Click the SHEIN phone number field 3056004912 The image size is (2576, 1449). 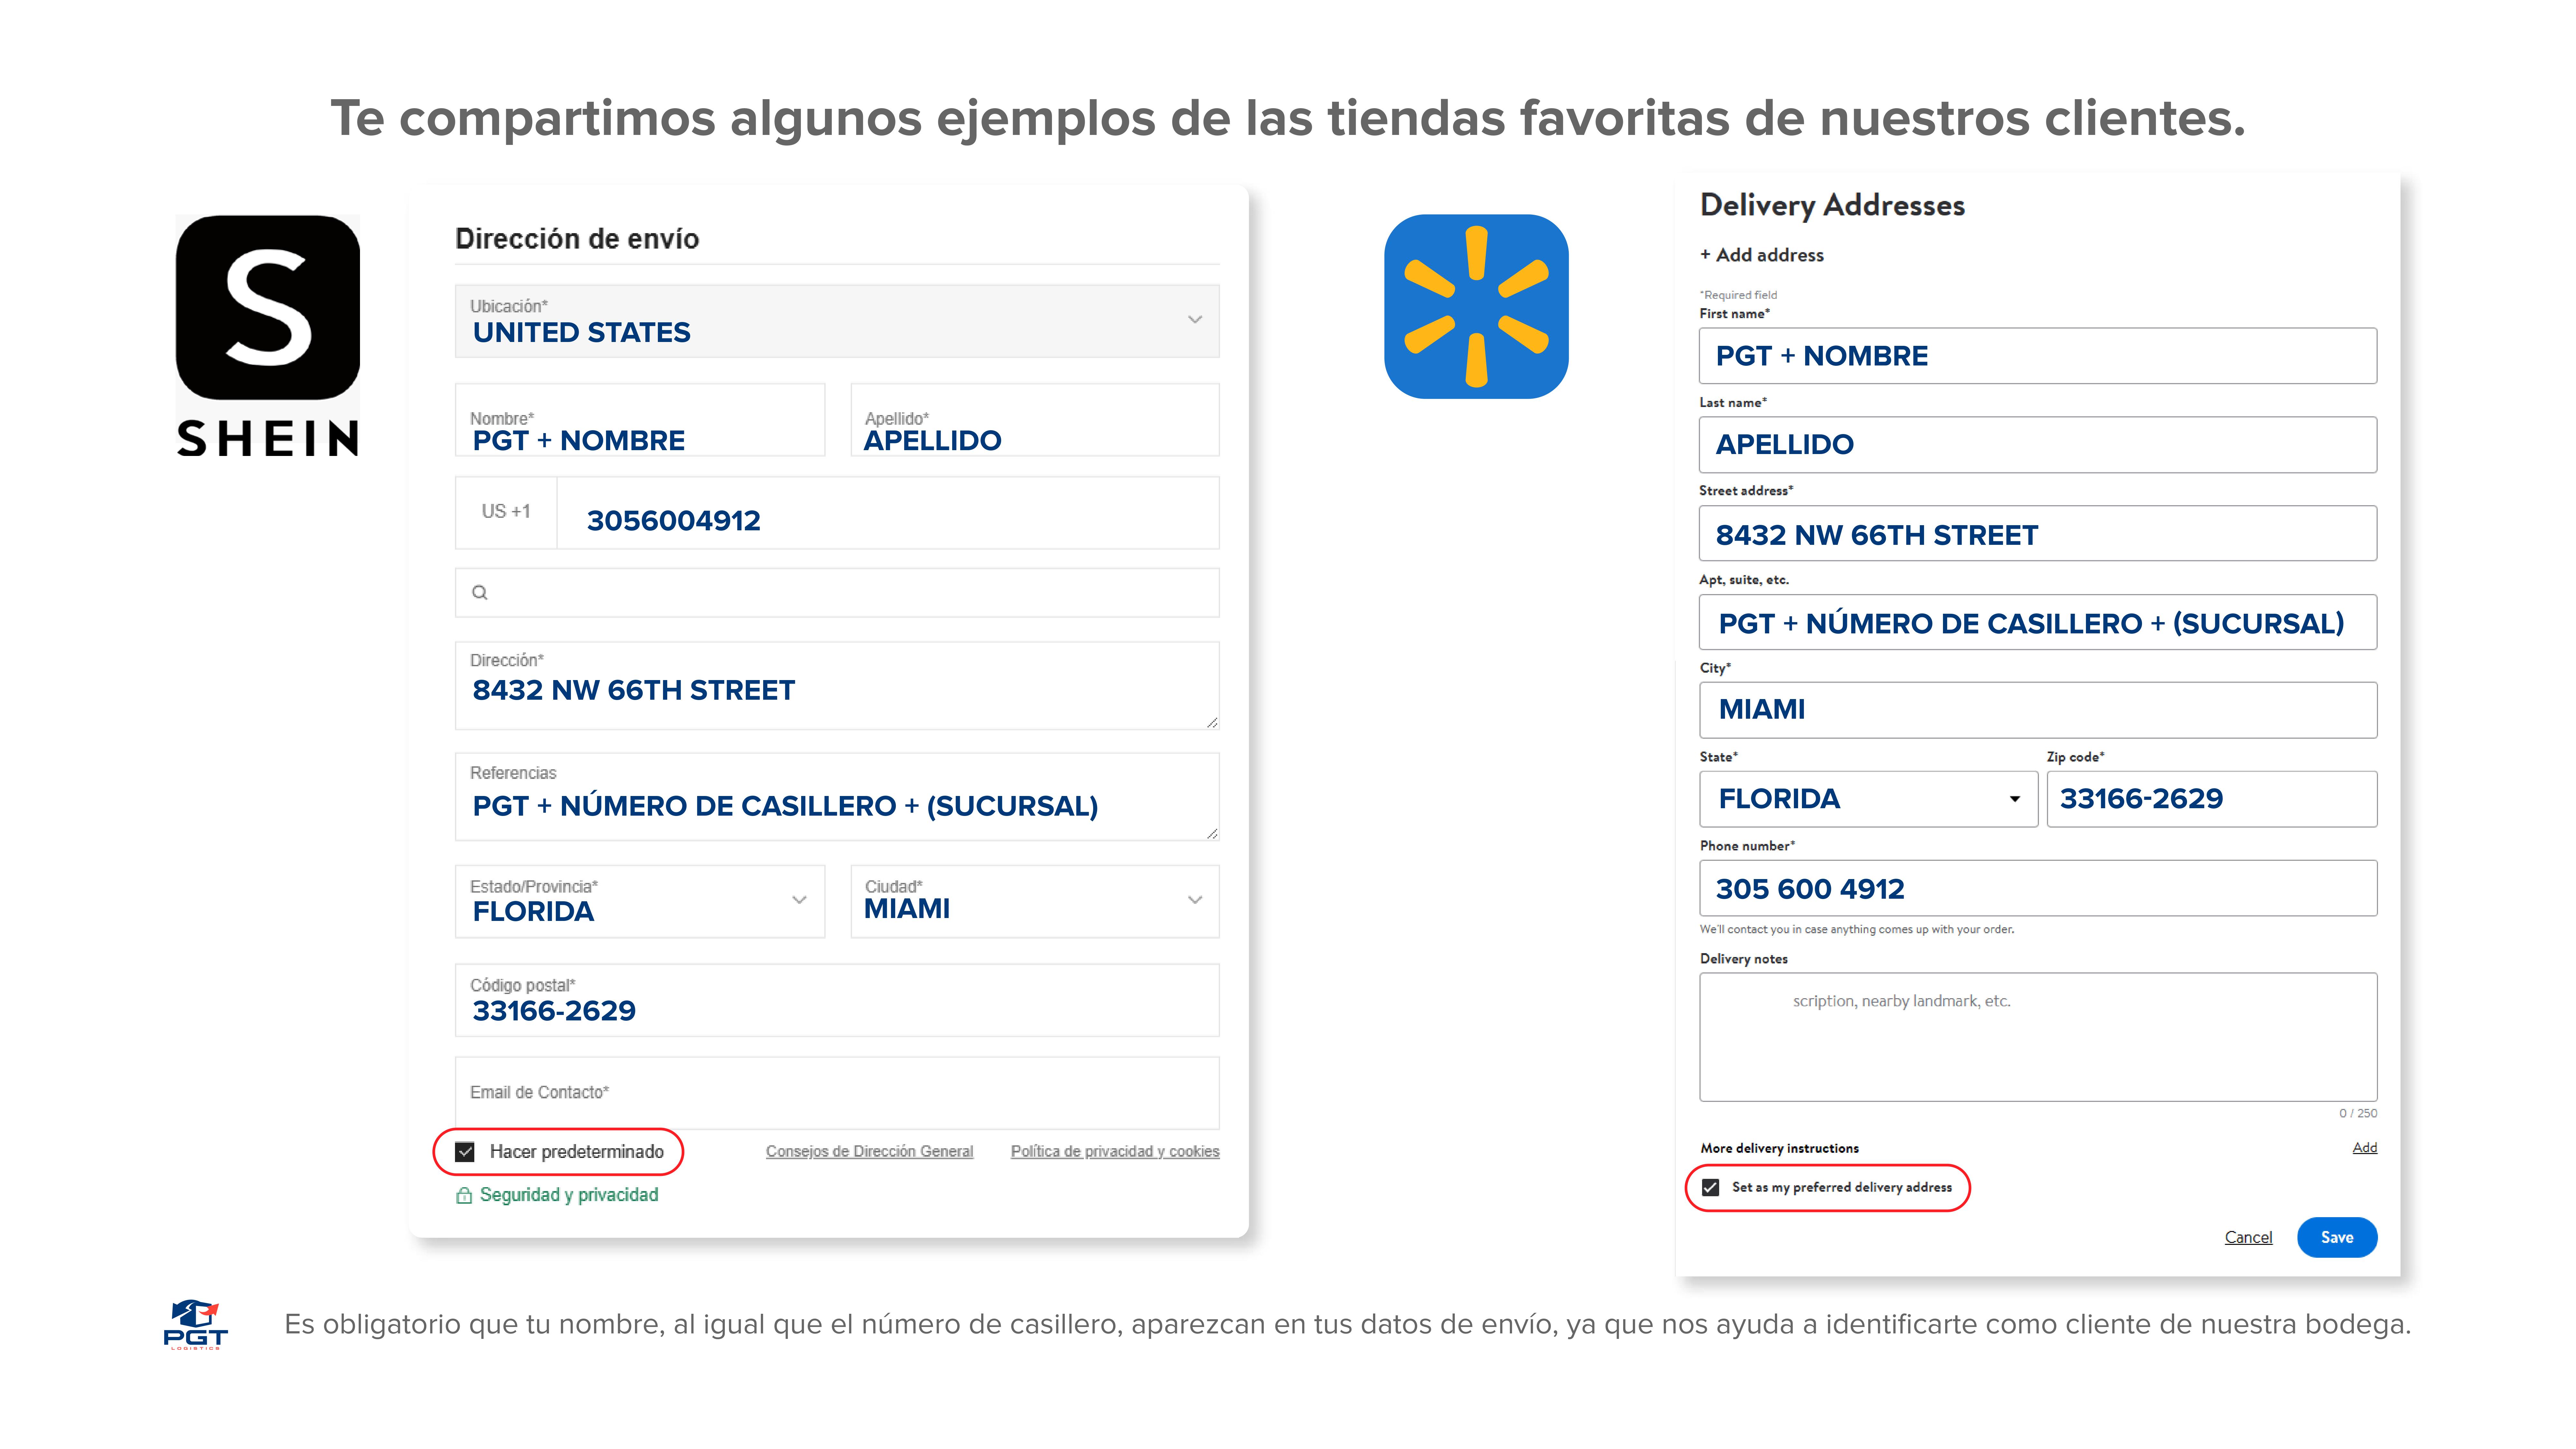[x=888, y=513]
